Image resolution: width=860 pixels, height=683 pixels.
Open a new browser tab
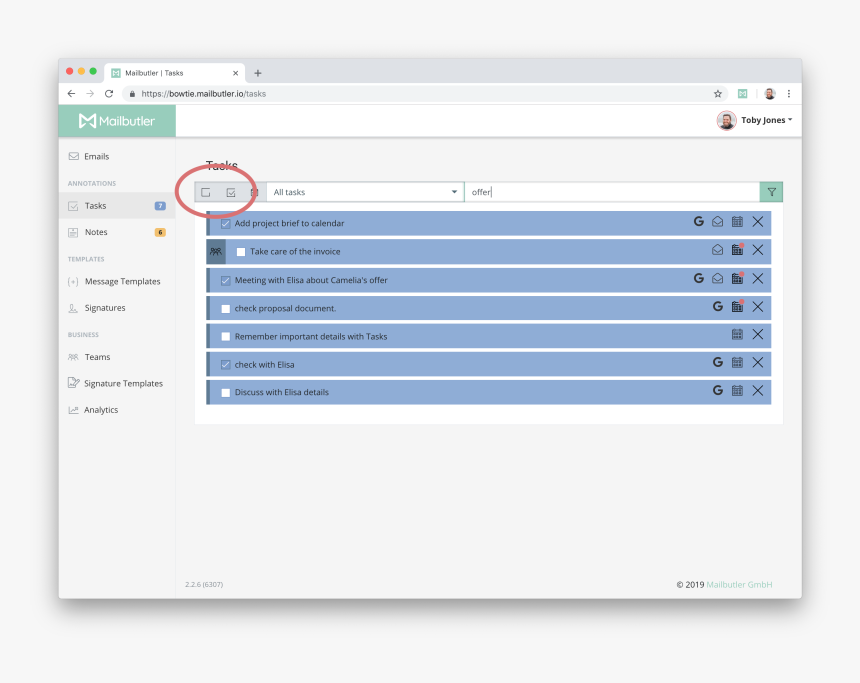click(x=258, y=73)
